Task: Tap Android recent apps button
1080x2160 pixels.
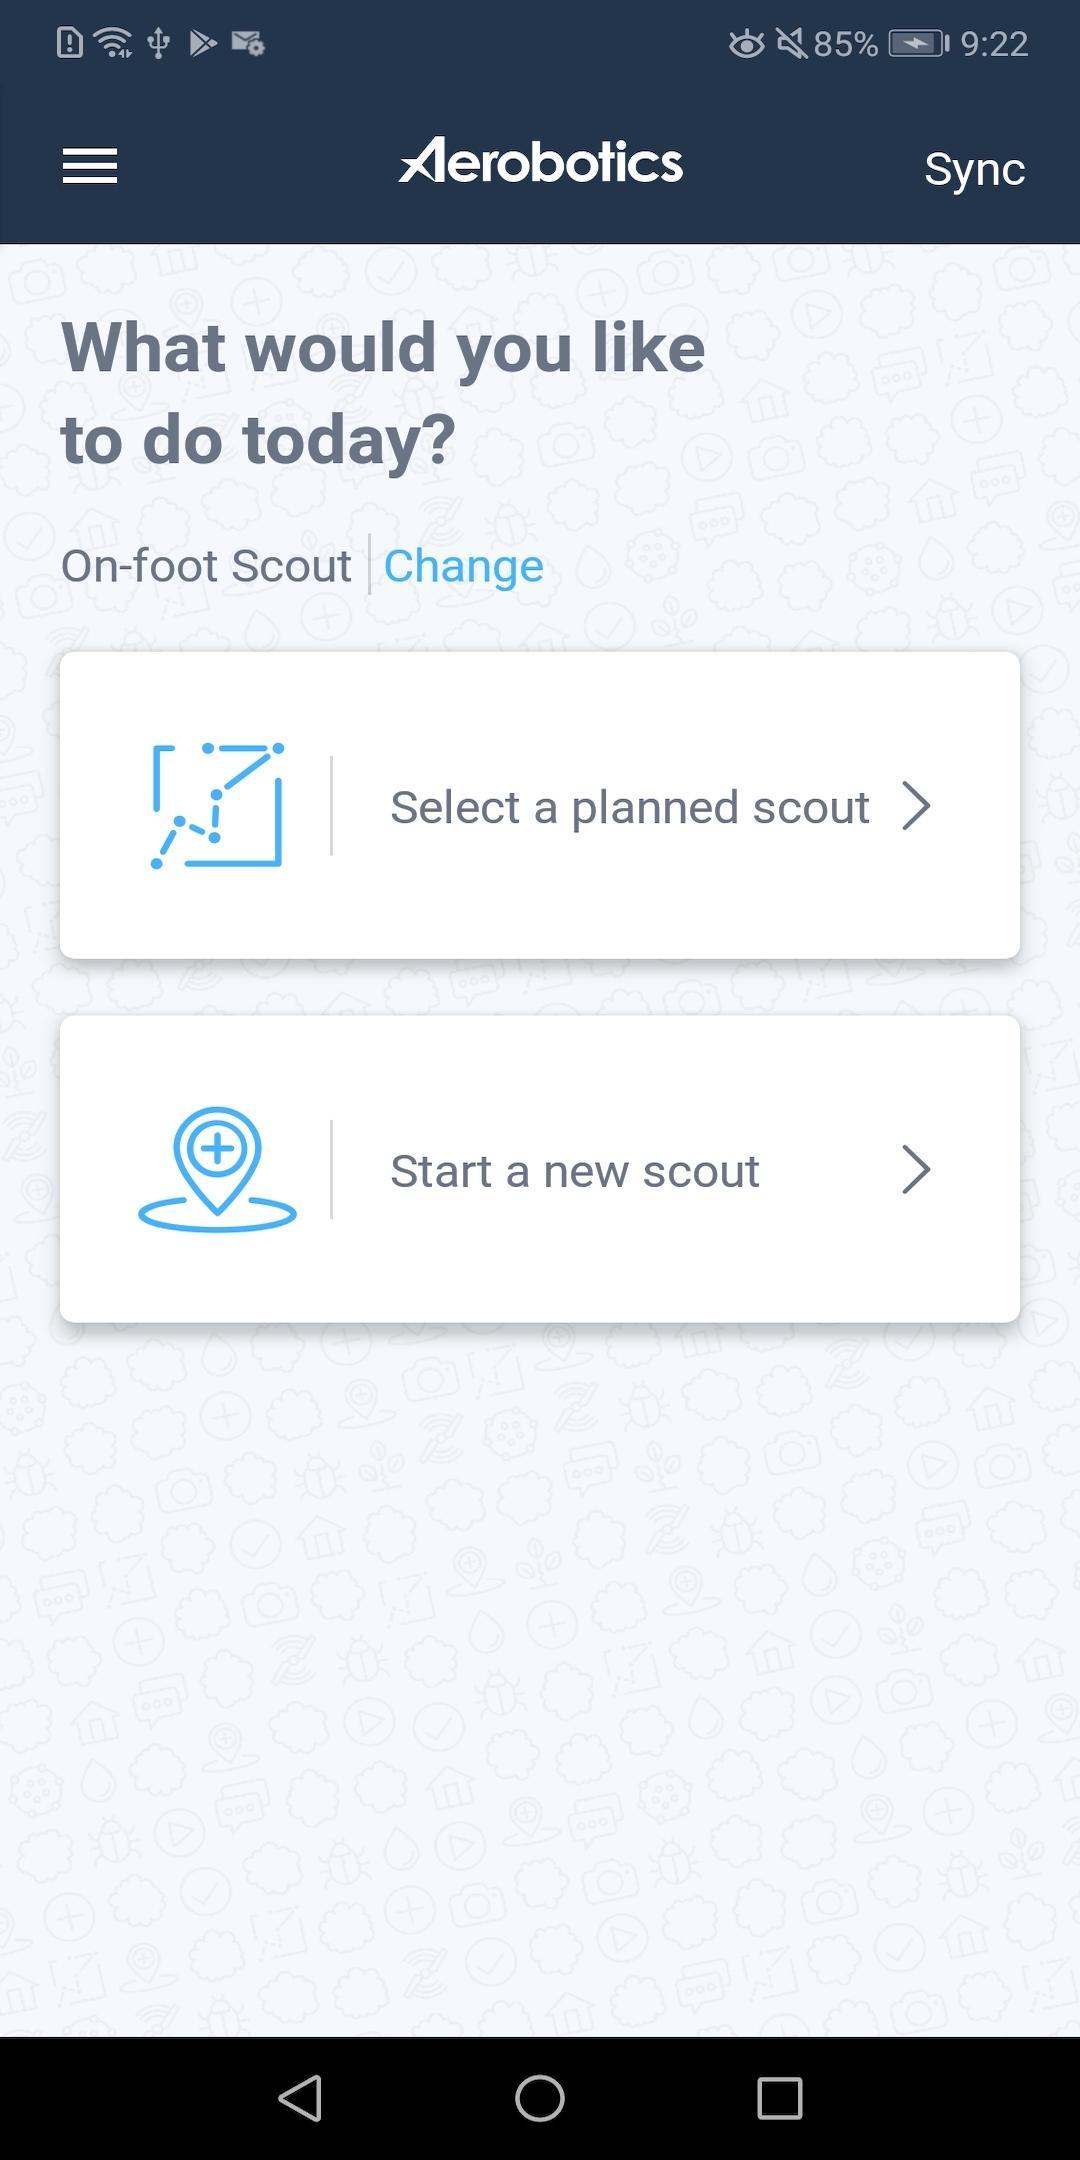Action: click(780, 2098)
